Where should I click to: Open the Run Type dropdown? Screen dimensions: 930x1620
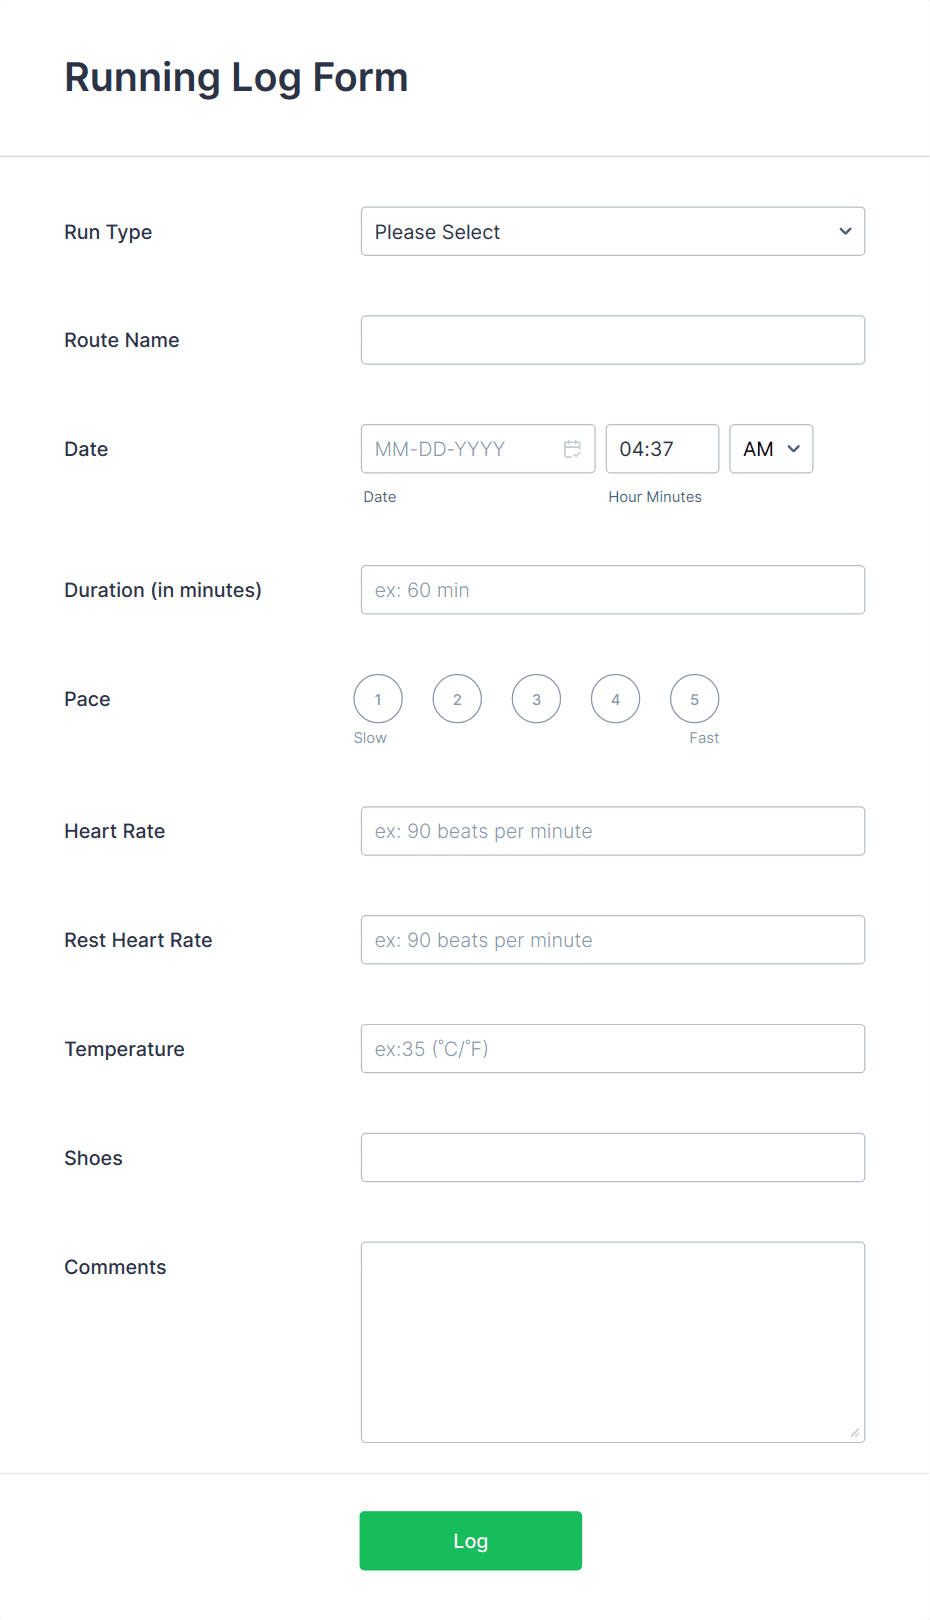tap(613, 231)
